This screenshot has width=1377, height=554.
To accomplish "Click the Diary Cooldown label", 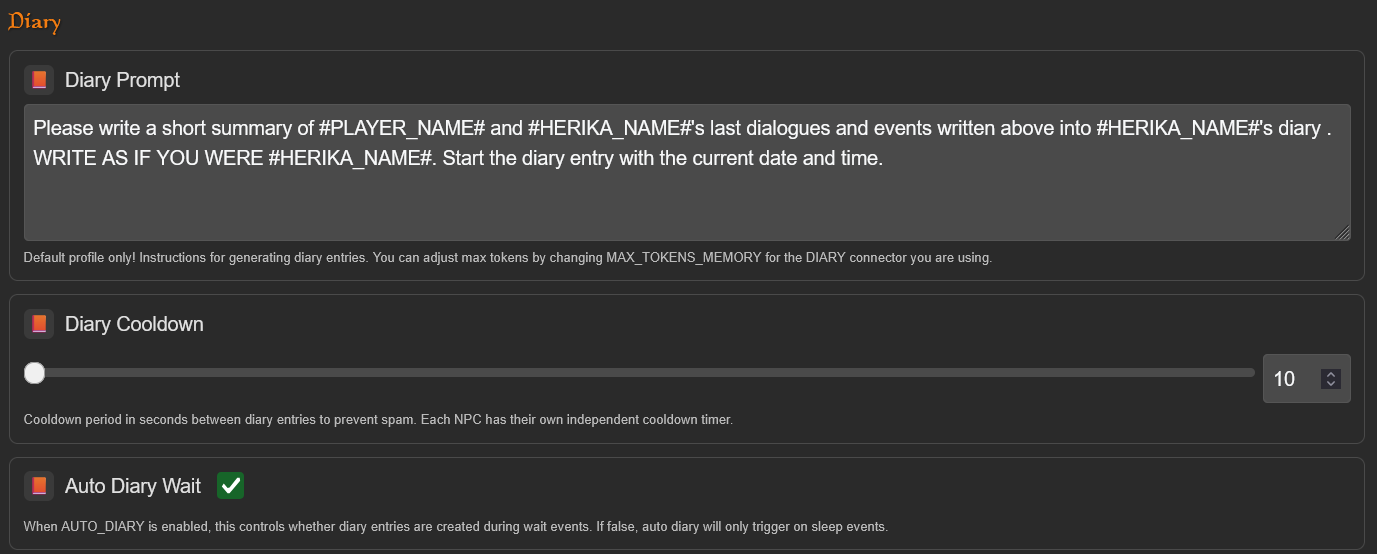I will tap(134, 324).
